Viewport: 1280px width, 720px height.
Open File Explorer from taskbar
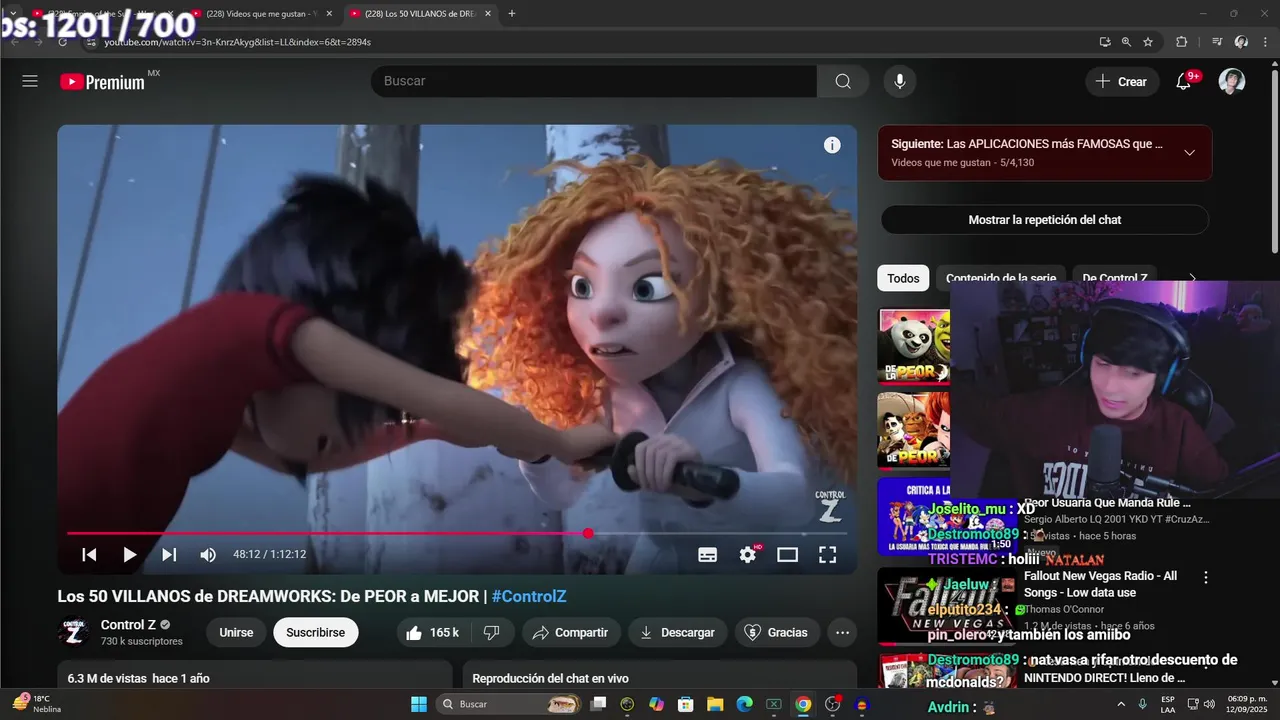coord(715,705)
